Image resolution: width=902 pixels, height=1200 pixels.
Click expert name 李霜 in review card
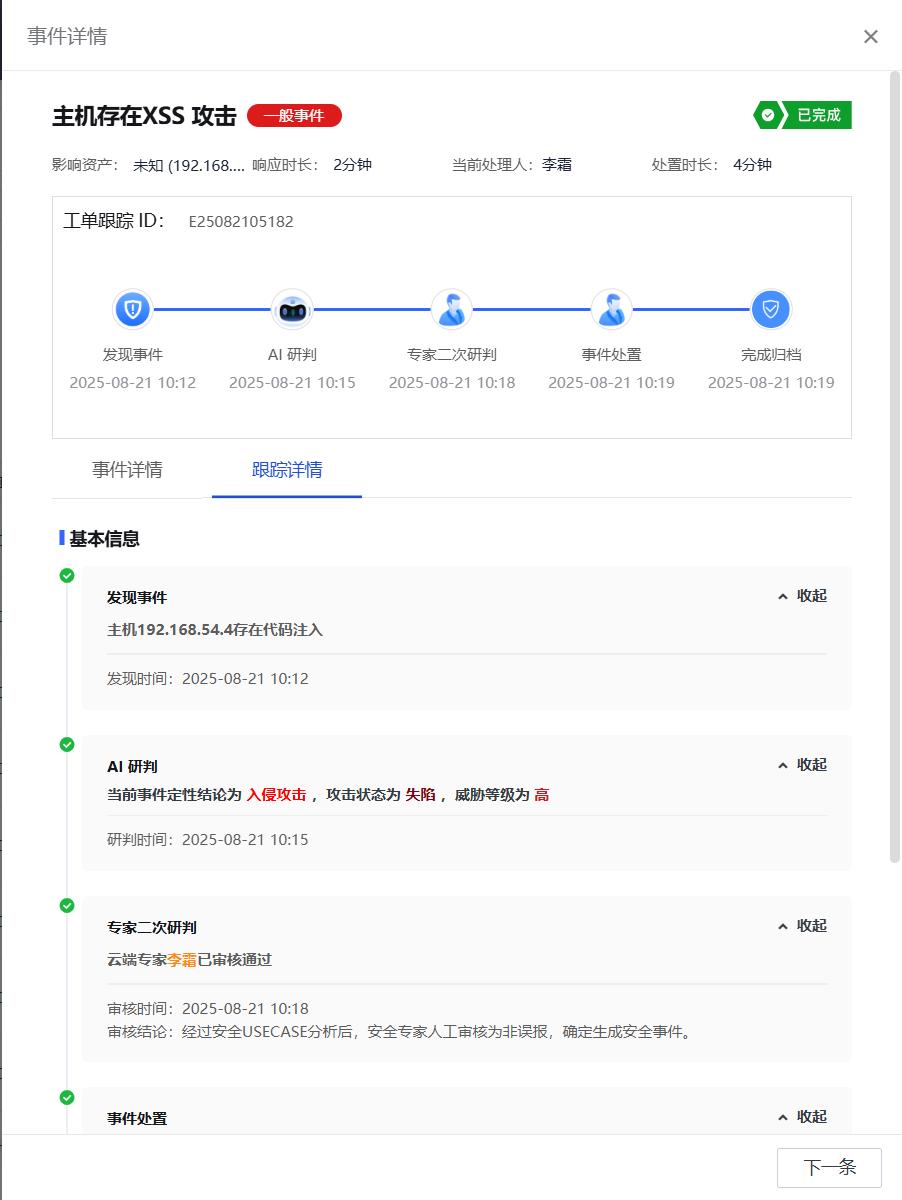pyautogui.click(x=182, y=960)
